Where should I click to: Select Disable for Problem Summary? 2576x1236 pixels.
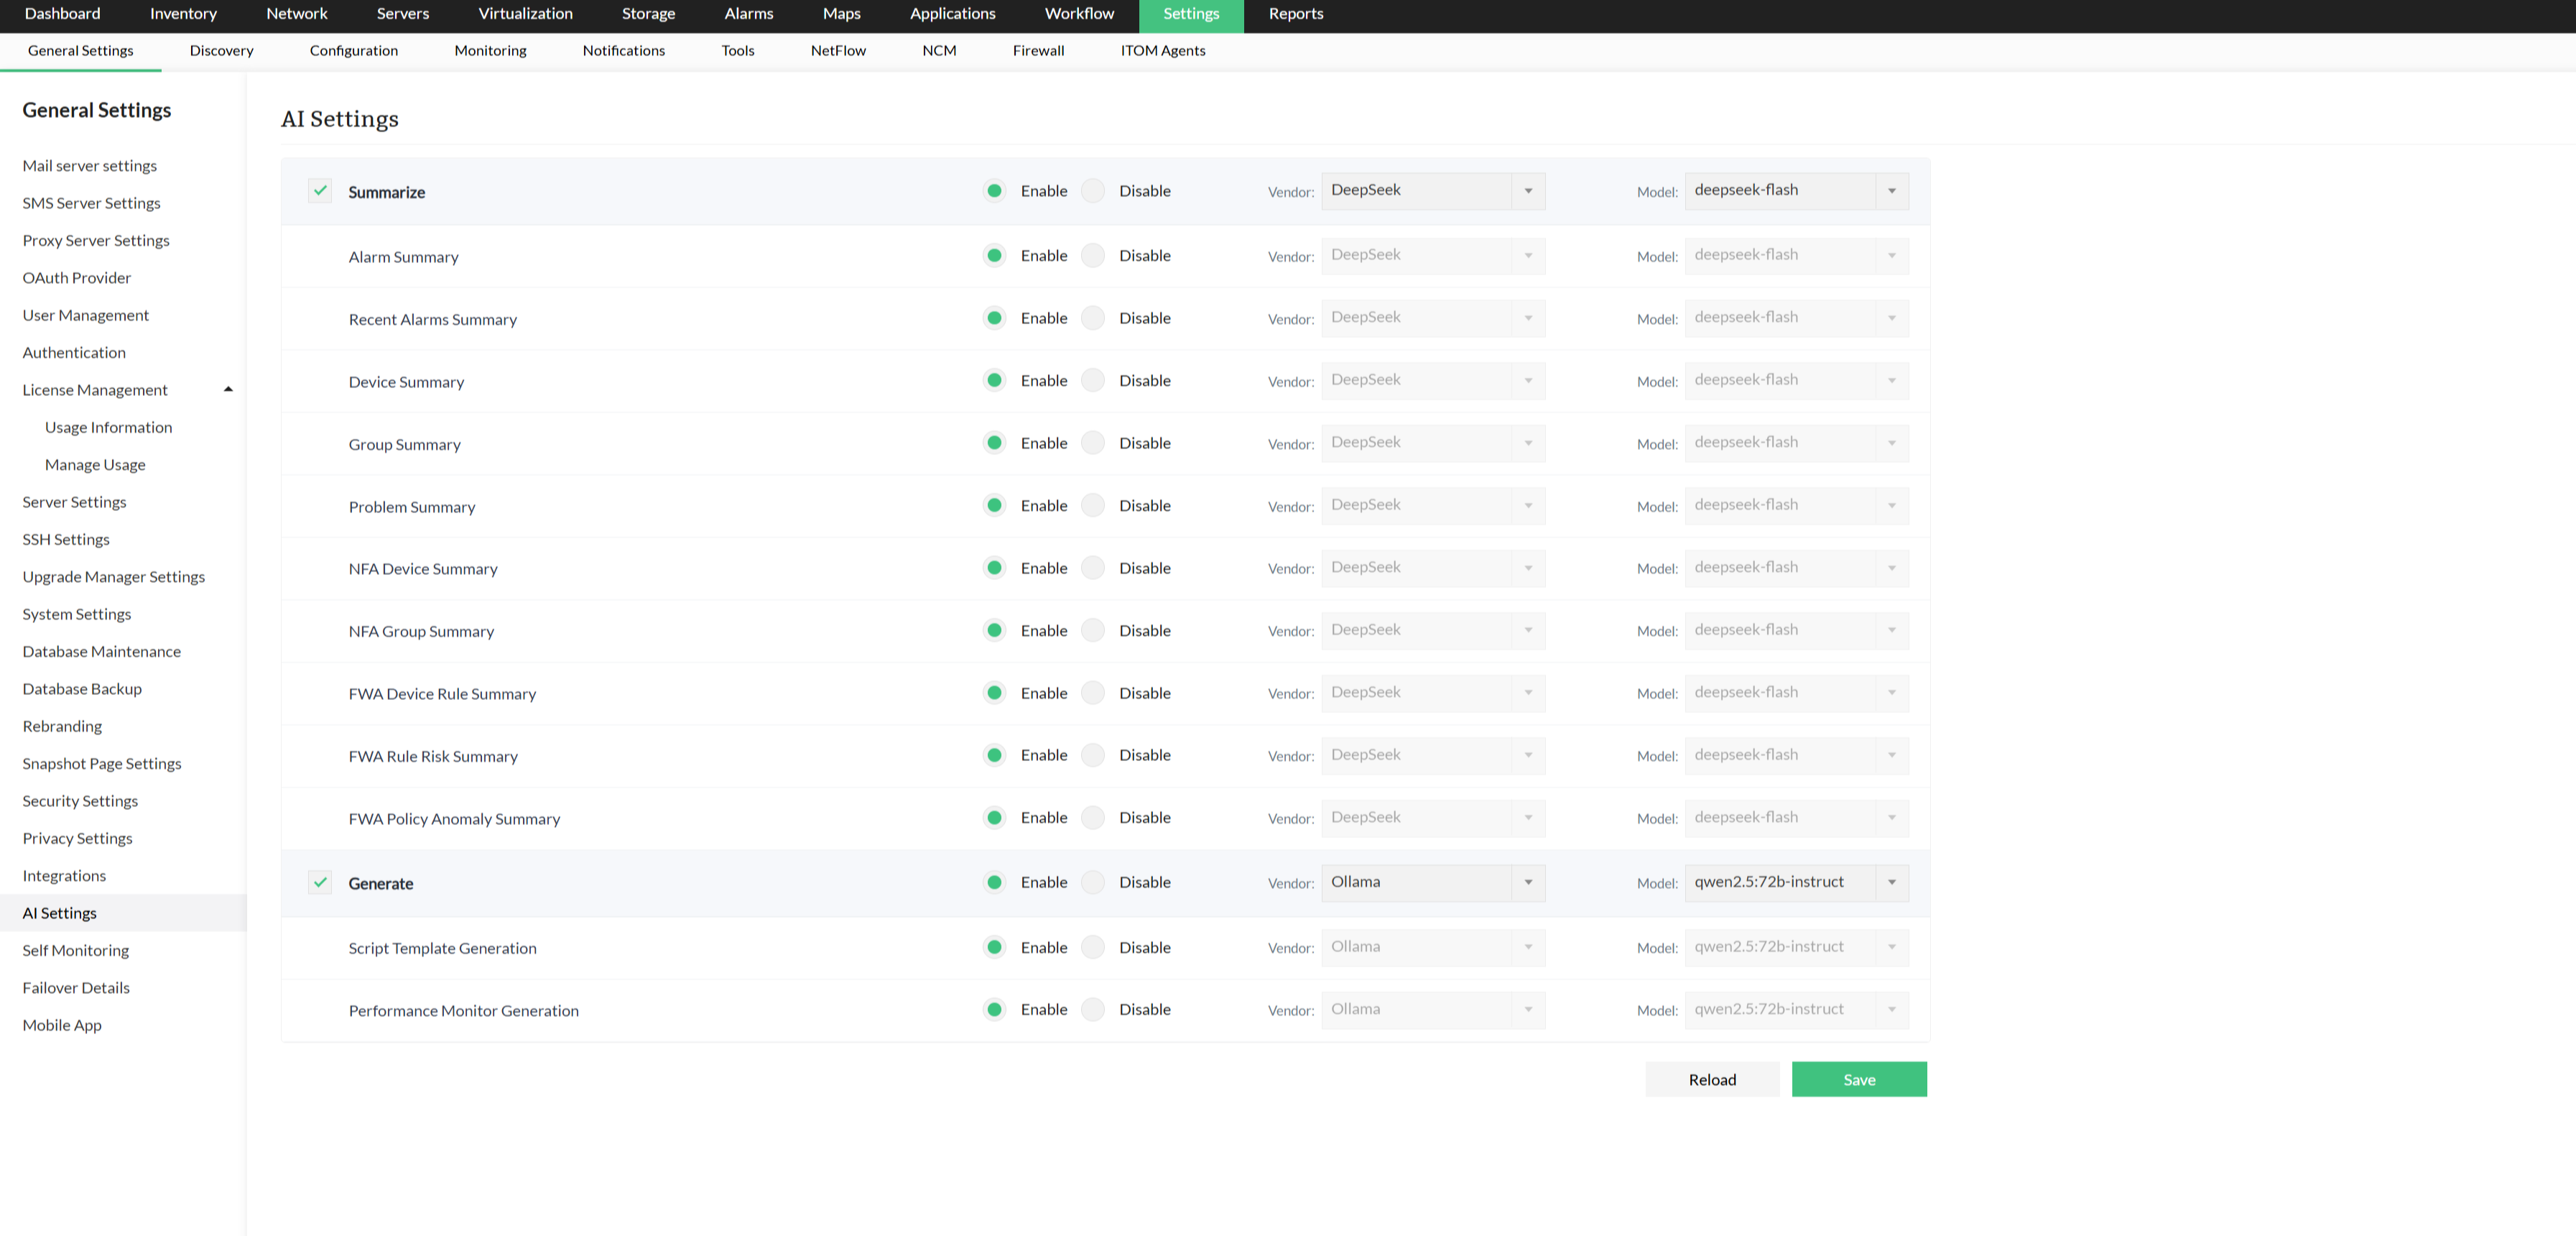(x=1094, y=506)
